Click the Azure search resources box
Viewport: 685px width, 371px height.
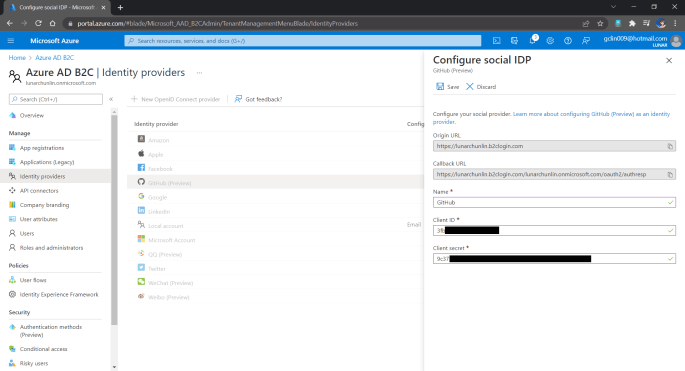click(x=303, y=41)
